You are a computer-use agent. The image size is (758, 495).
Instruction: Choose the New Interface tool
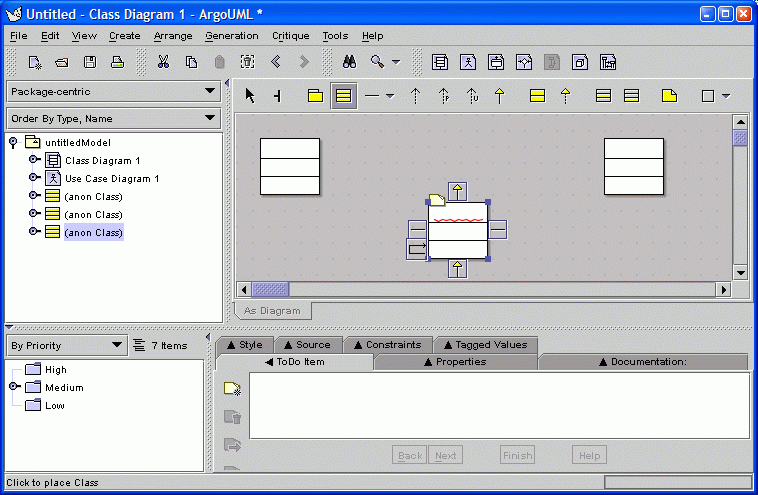[538, 96]
